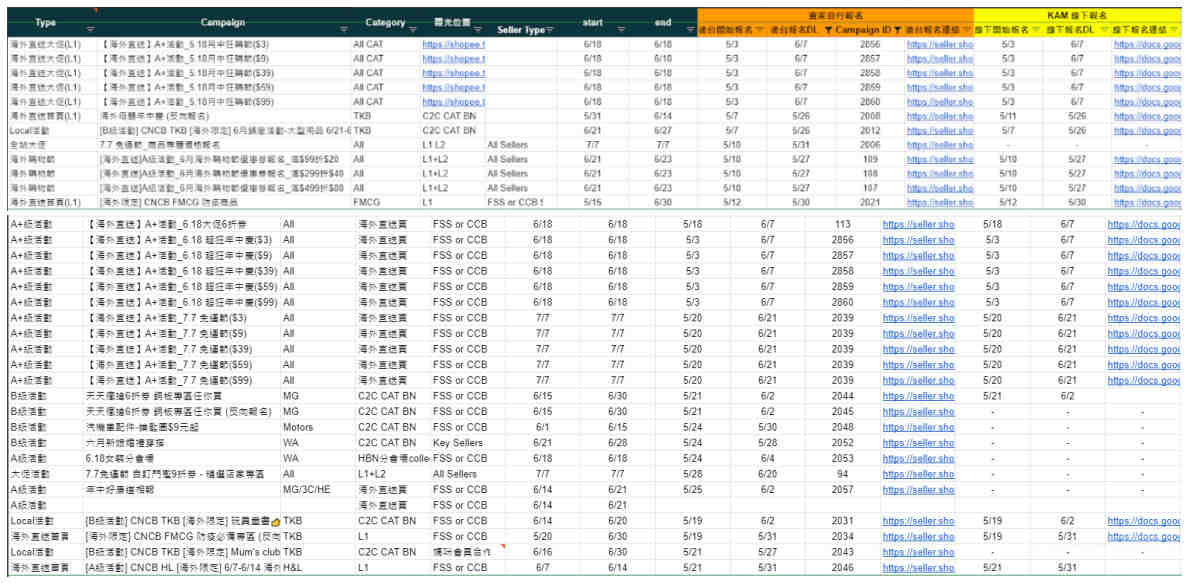Open the 曝光位置 column filter dropdown
The width and height of the screenshot is (1194, 583).
(477, 30)
